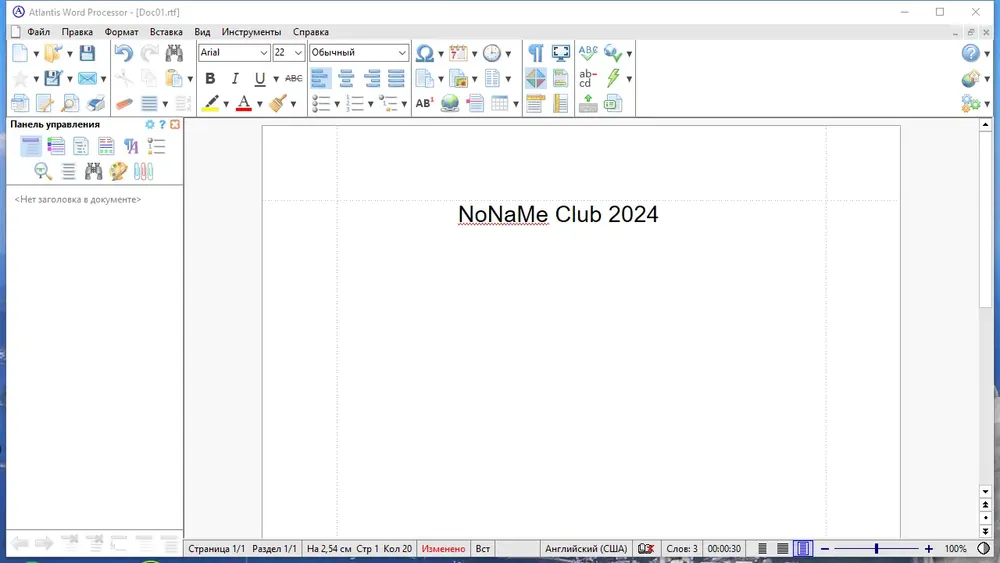
Task: Open the Справка menu
Action: click(311, 32)
